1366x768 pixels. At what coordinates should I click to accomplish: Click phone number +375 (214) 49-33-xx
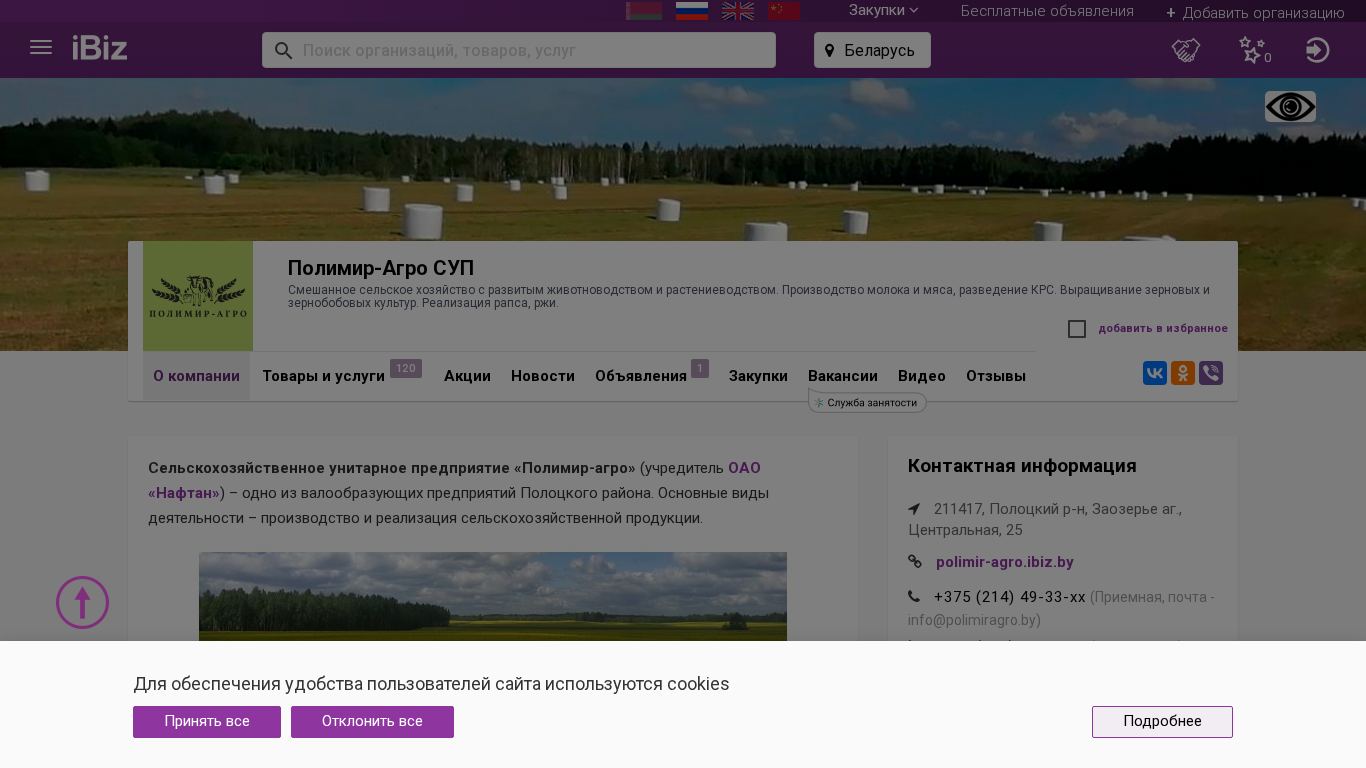pos(1010,597)
